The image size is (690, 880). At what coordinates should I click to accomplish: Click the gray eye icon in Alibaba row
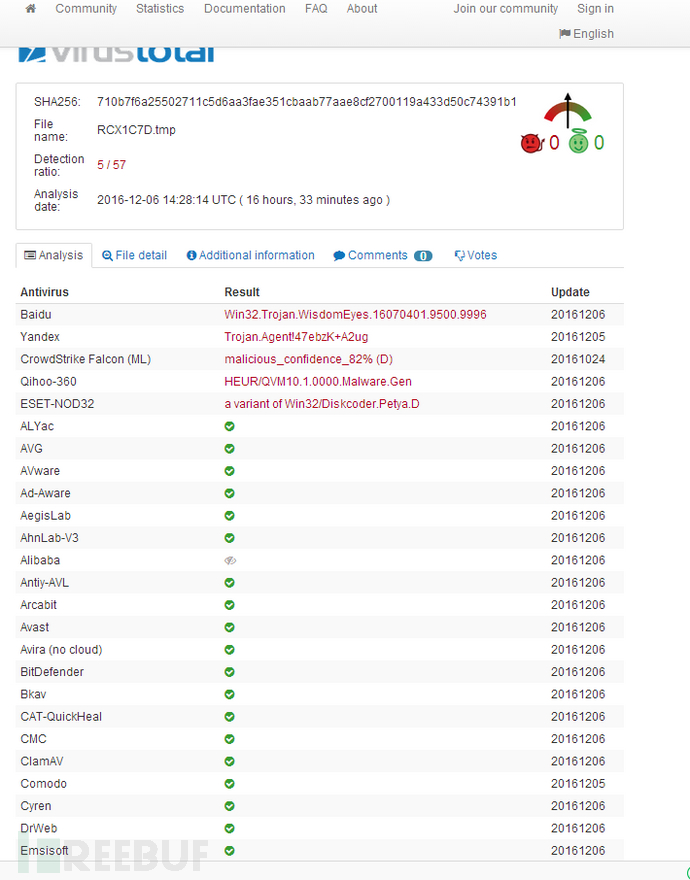click(230, 560)
